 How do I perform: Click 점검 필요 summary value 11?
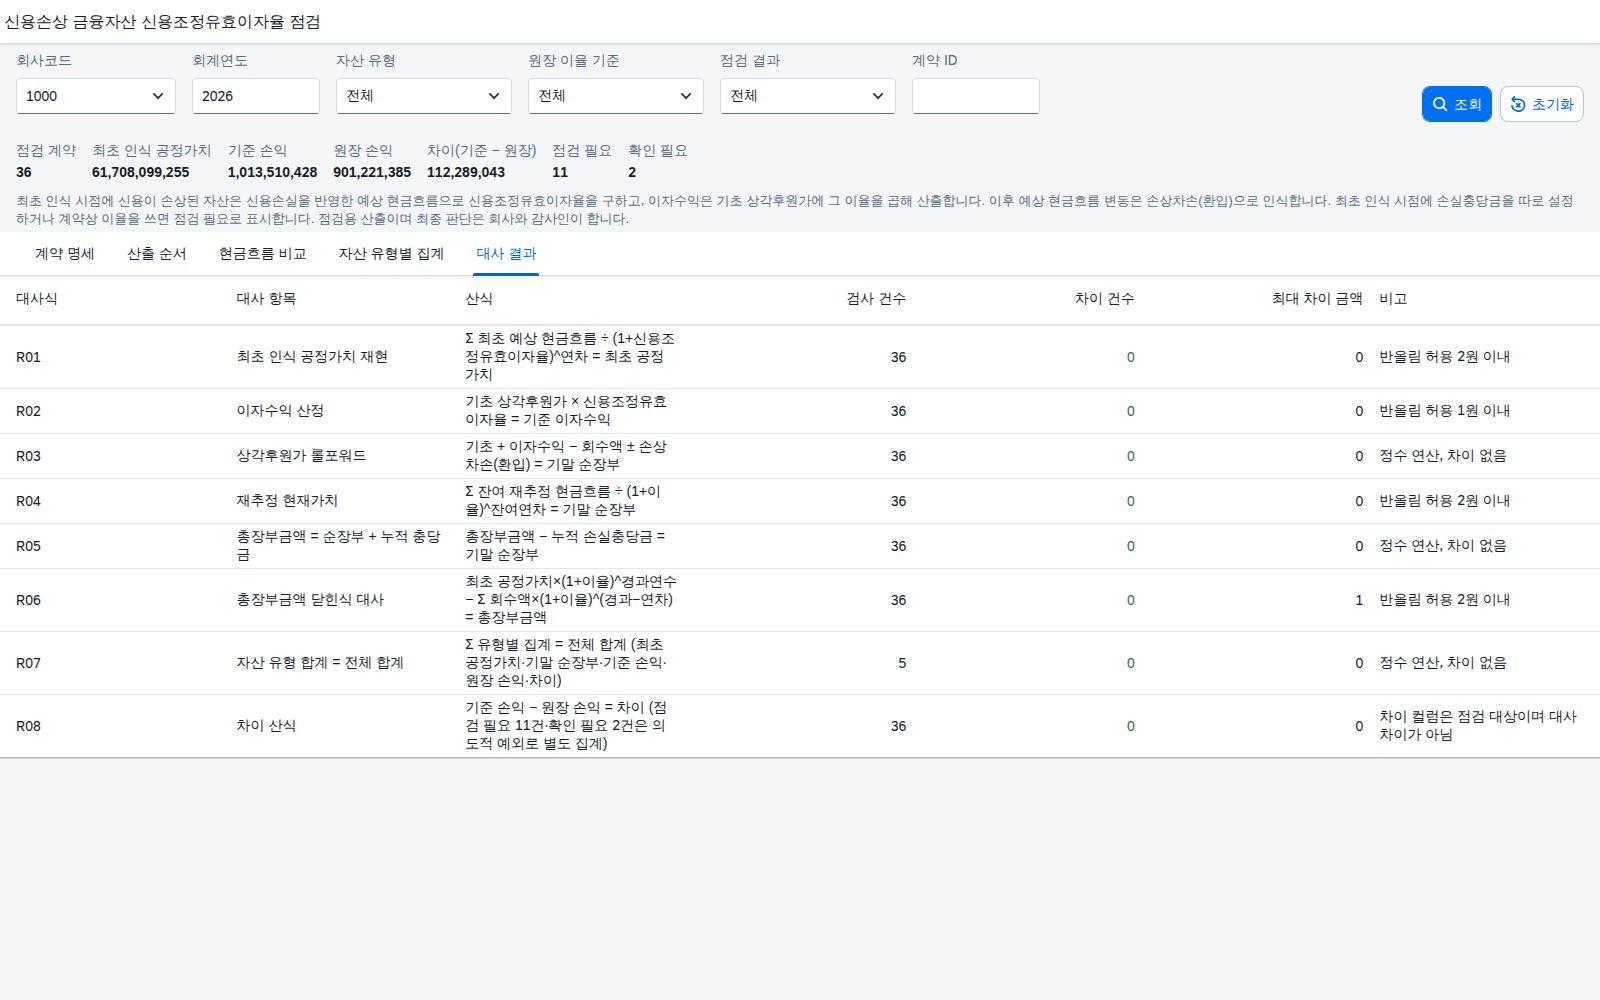point(560,172)
